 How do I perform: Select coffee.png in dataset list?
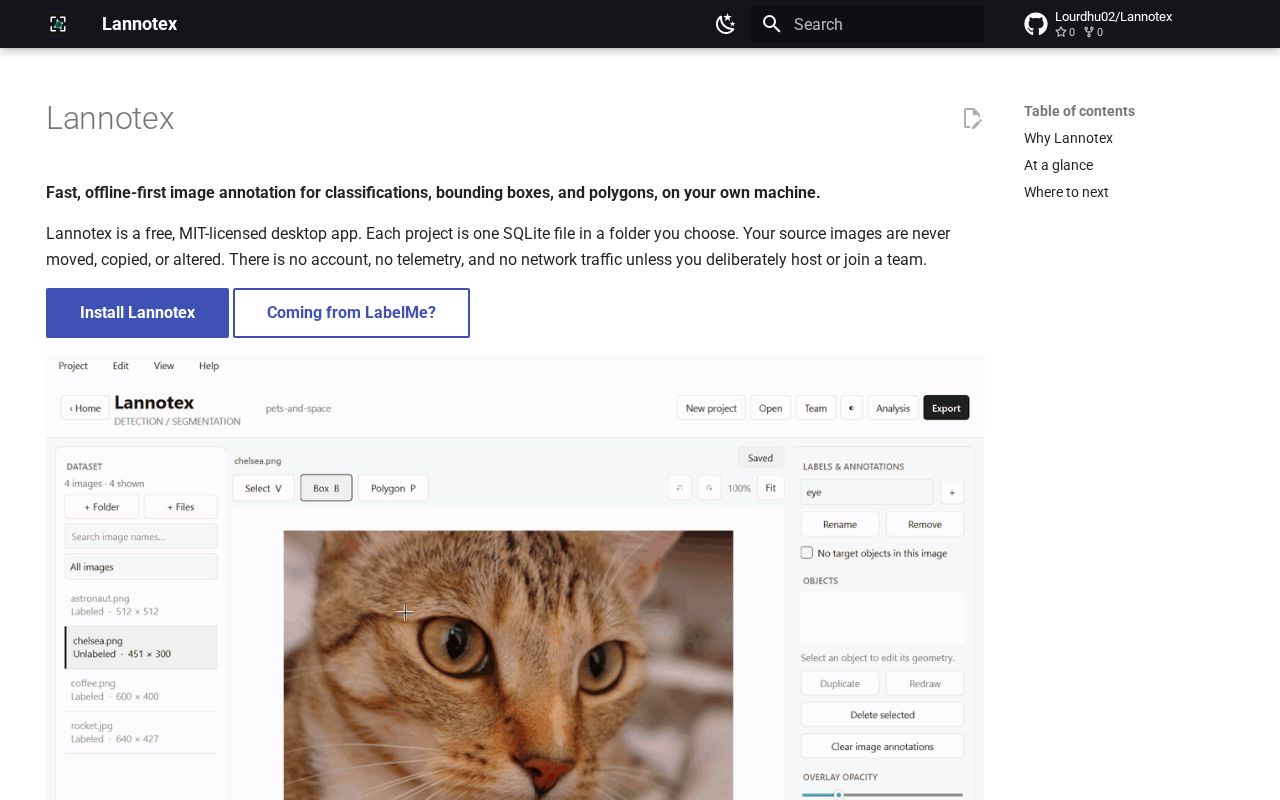point(141,690)
